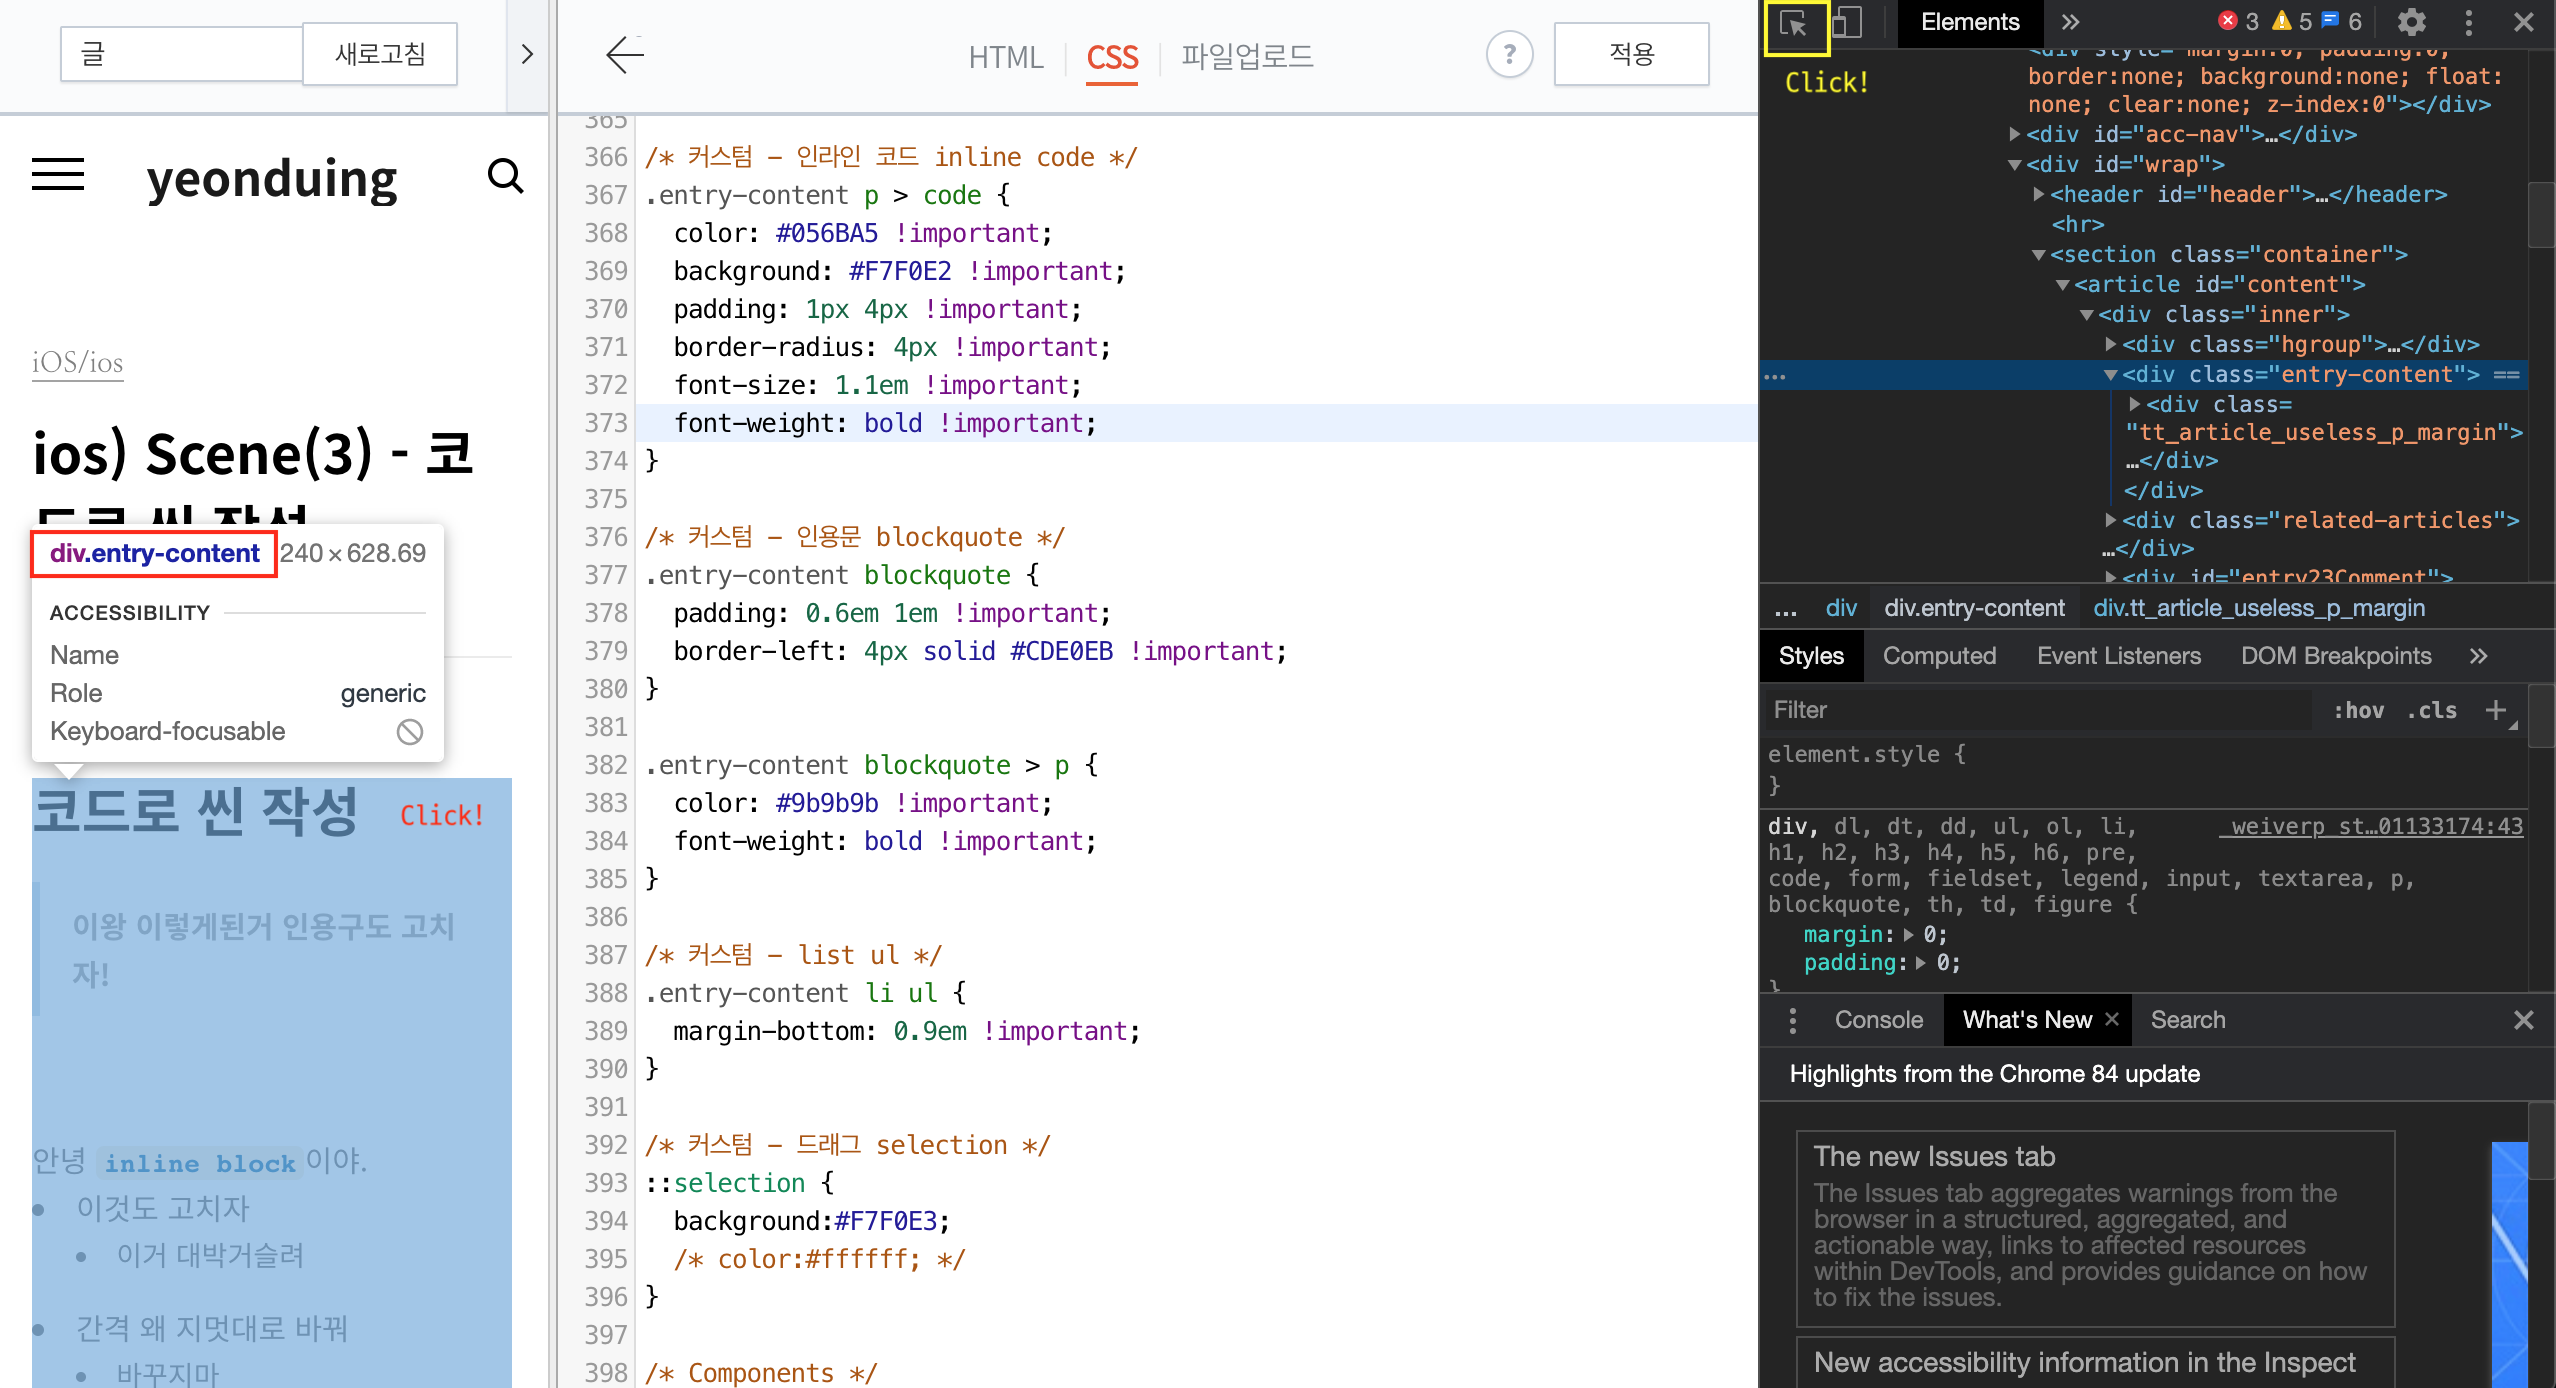Open the Computed styles tab
Screen dimensions: 2556x1388
click(1939, 656)
